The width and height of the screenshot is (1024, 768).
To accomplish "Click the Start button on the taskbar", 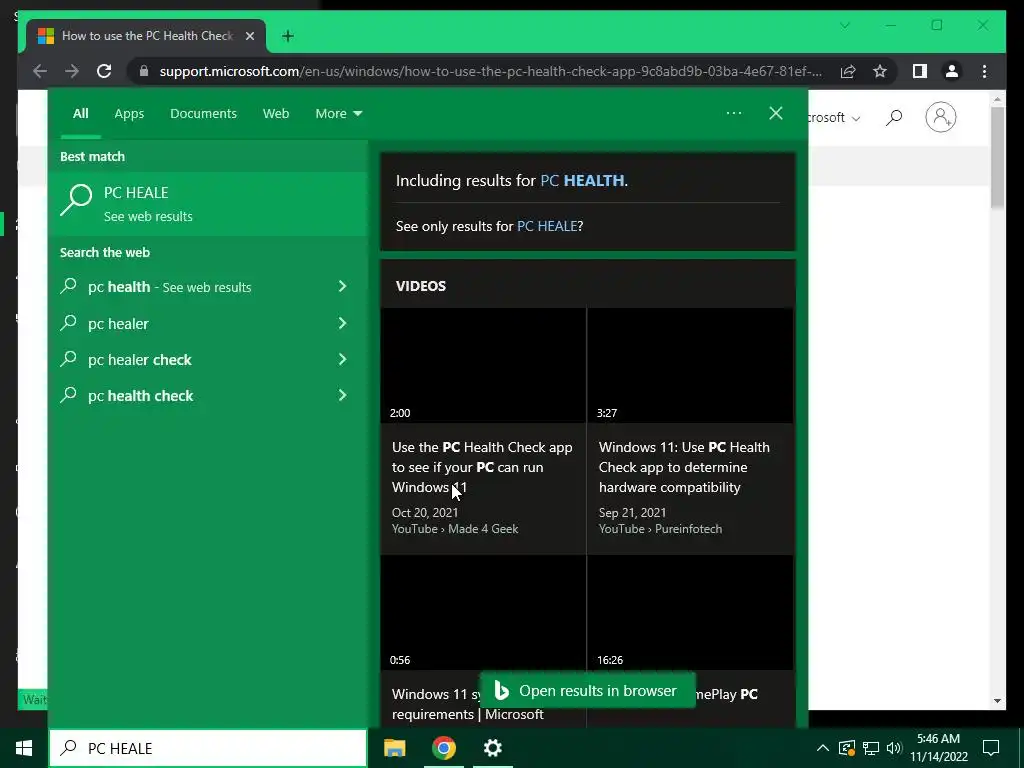I will (24, 748).
